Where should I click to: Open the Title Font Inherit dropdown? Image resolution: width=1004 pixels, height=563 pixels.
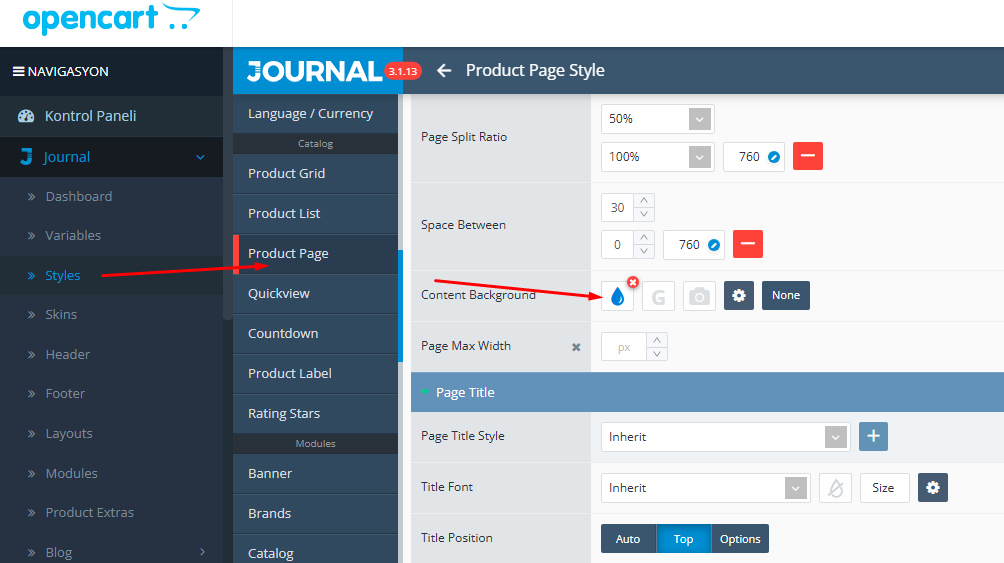(706, 488)
